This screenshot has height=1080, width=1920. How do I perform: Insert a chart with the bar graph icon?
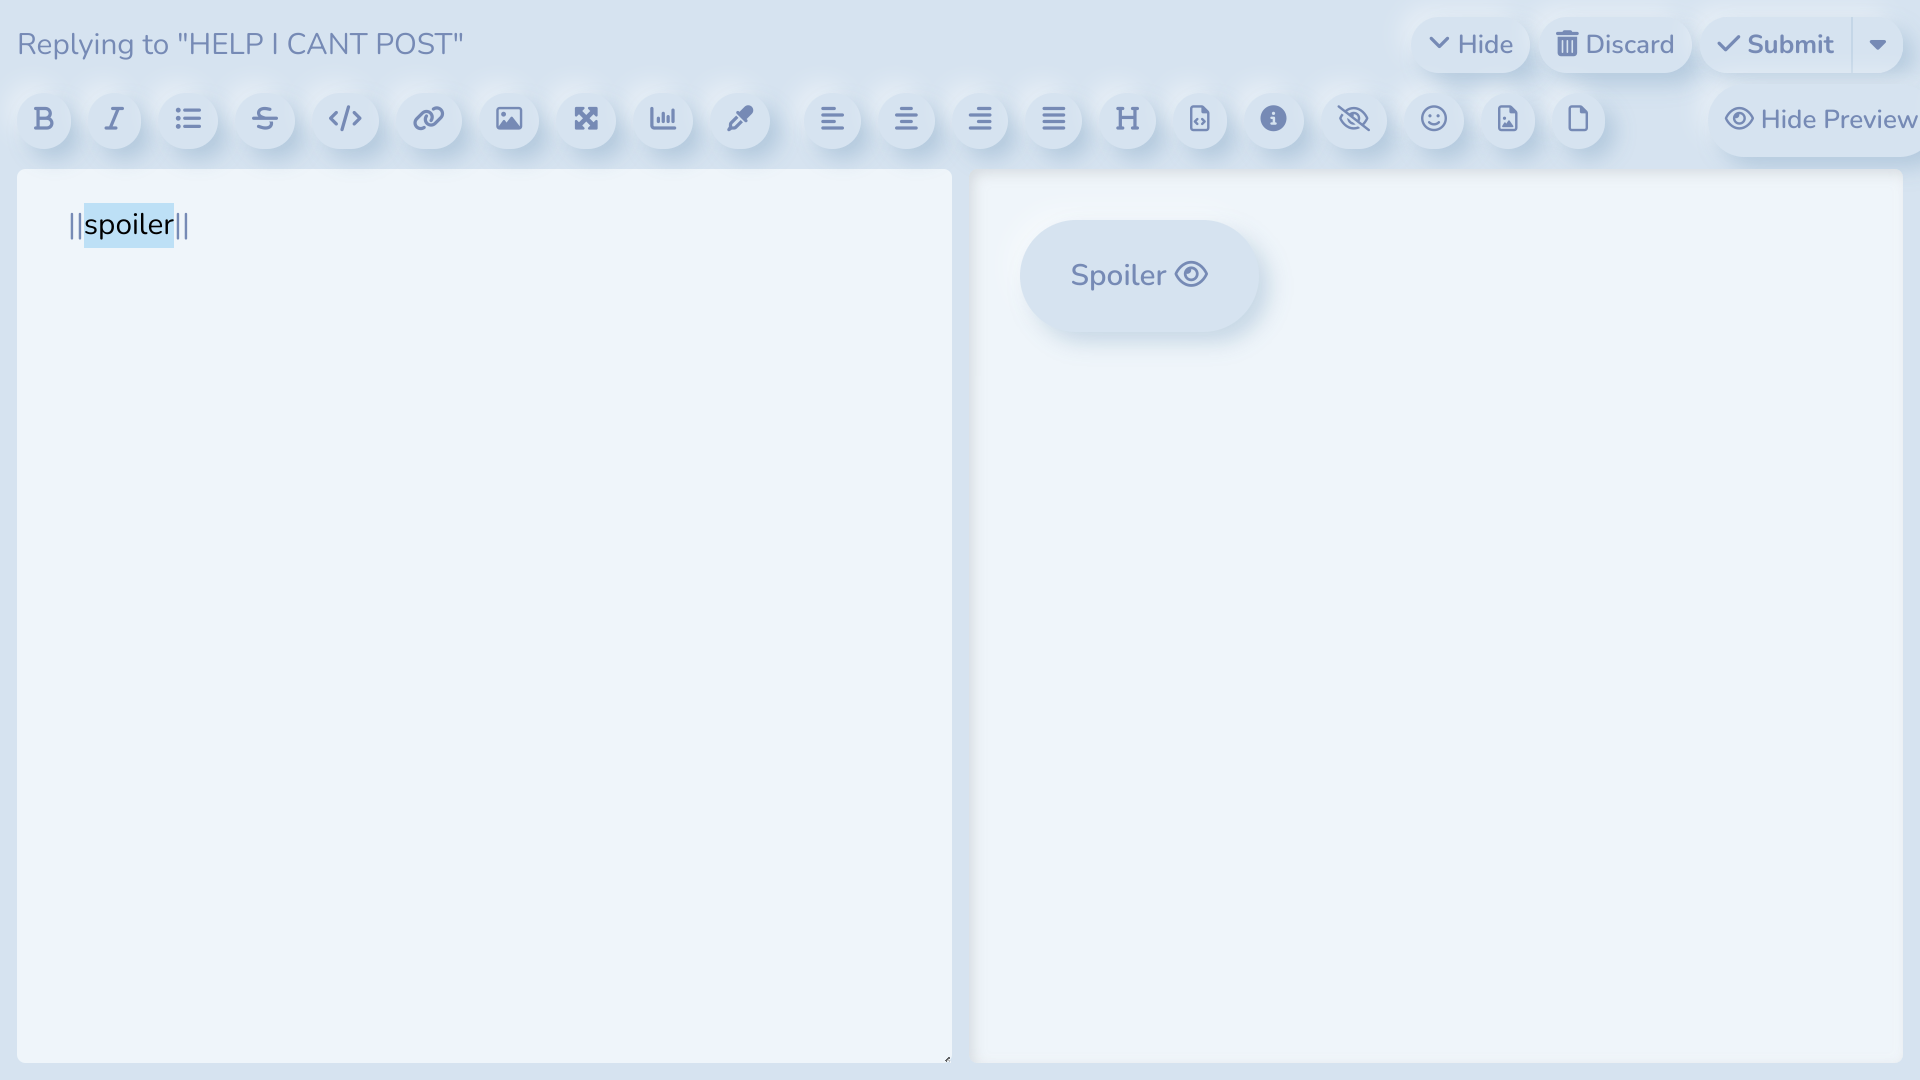(x=663, y=119)
